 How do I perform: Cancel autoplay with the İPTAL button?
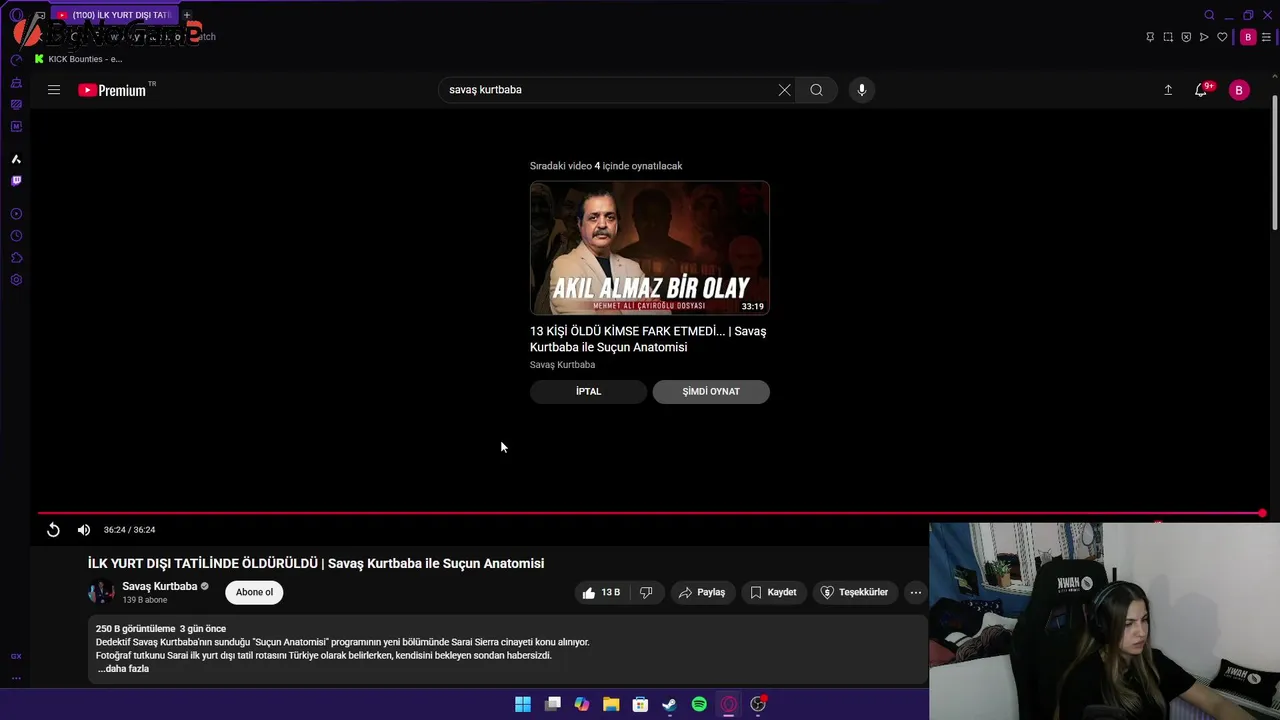pos(588,392)
